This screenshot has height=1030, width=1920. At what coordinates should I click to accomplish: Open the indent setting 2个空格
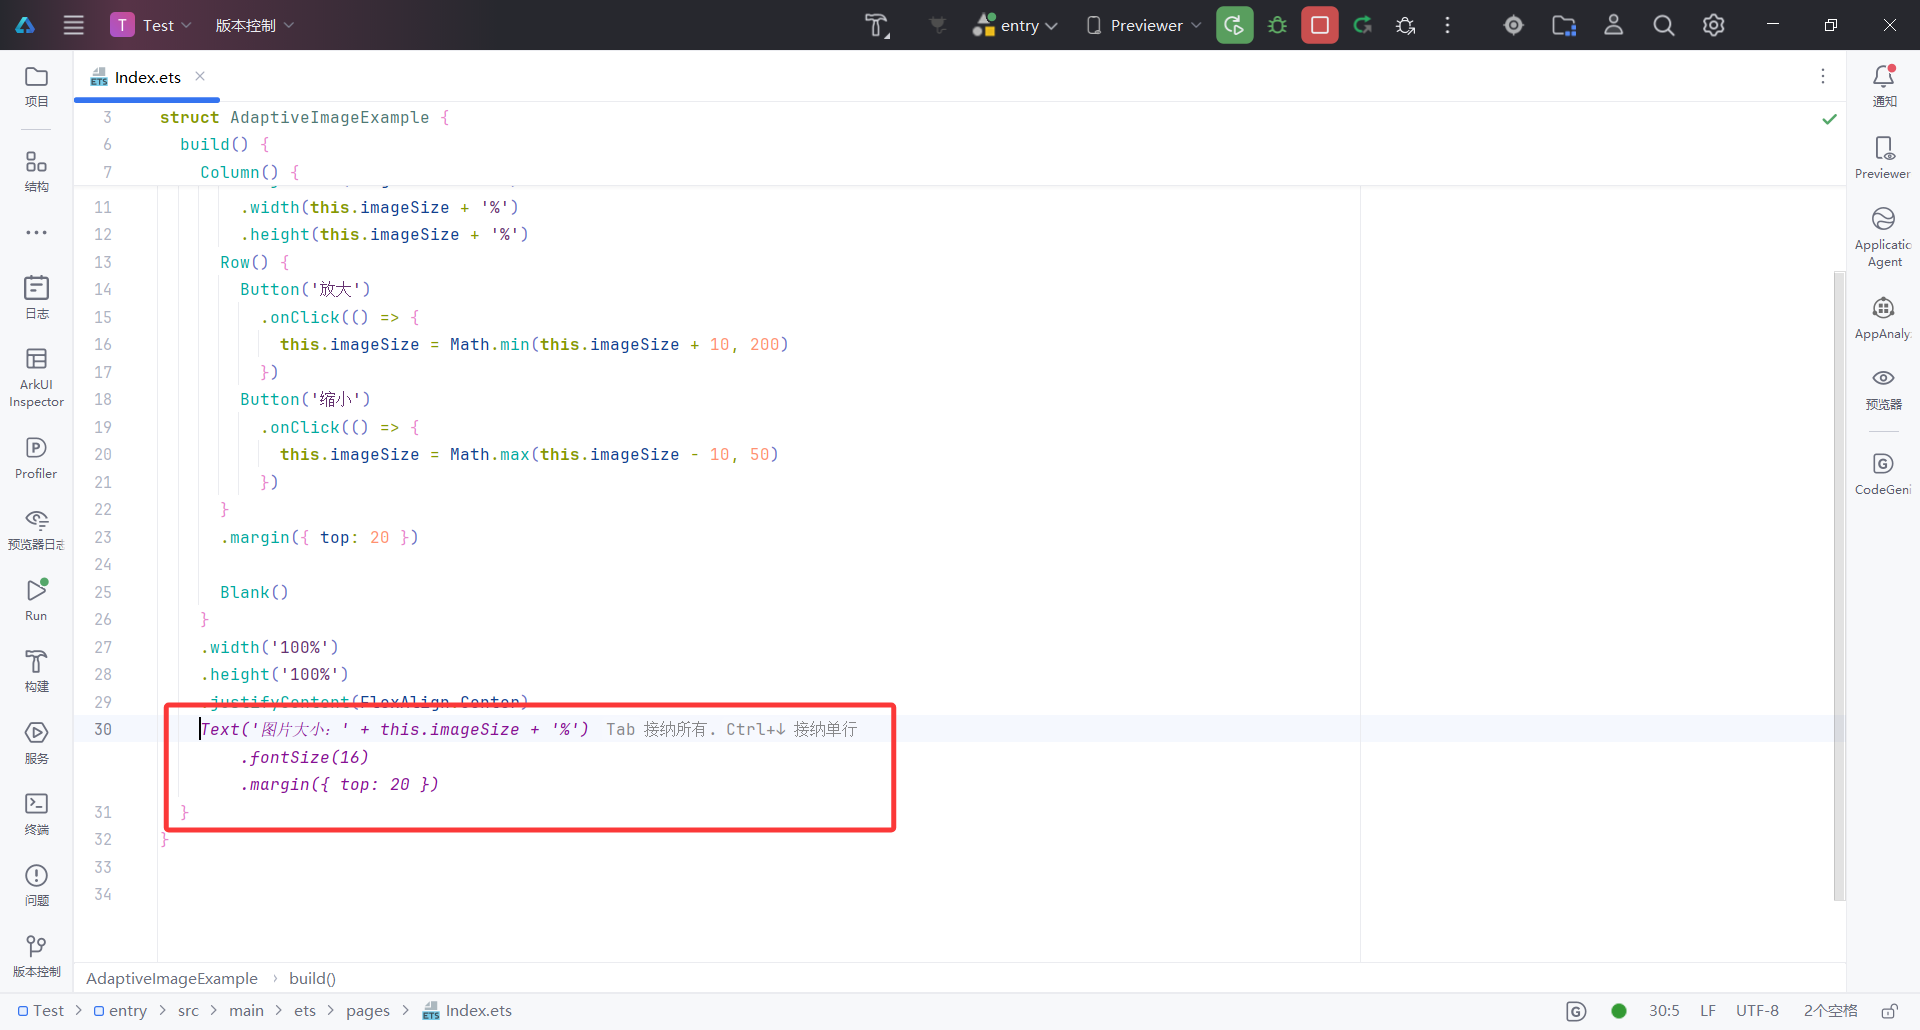tap(1830, 1011)
